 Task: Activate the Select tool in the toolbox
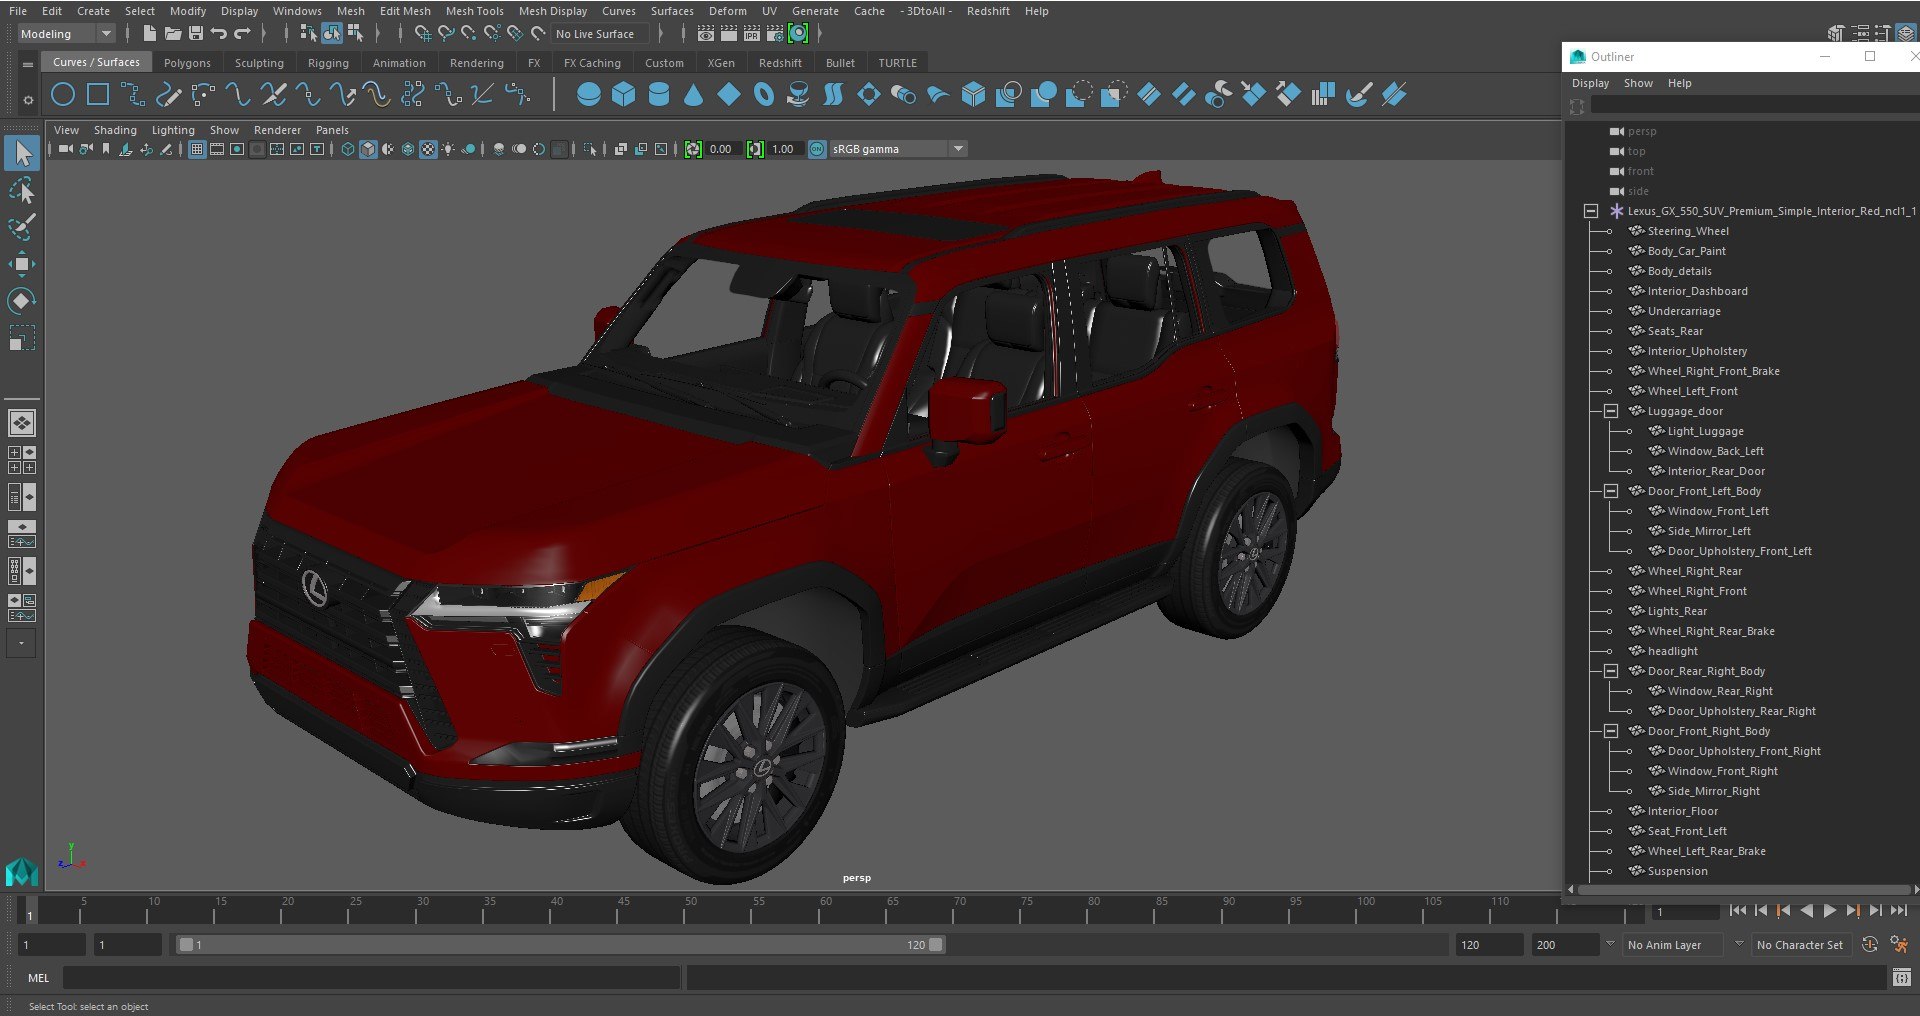coord(22,153)
